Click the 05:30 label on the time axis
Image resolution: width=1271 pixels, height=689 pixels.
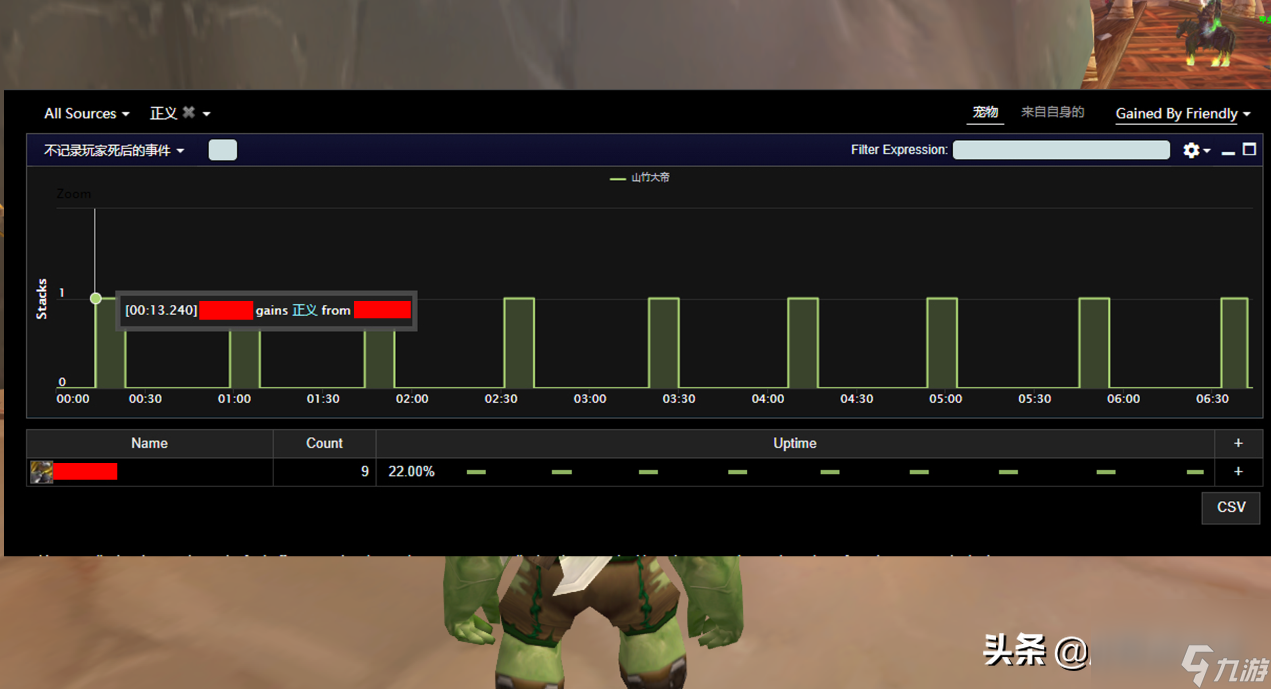click(1035, 399)
